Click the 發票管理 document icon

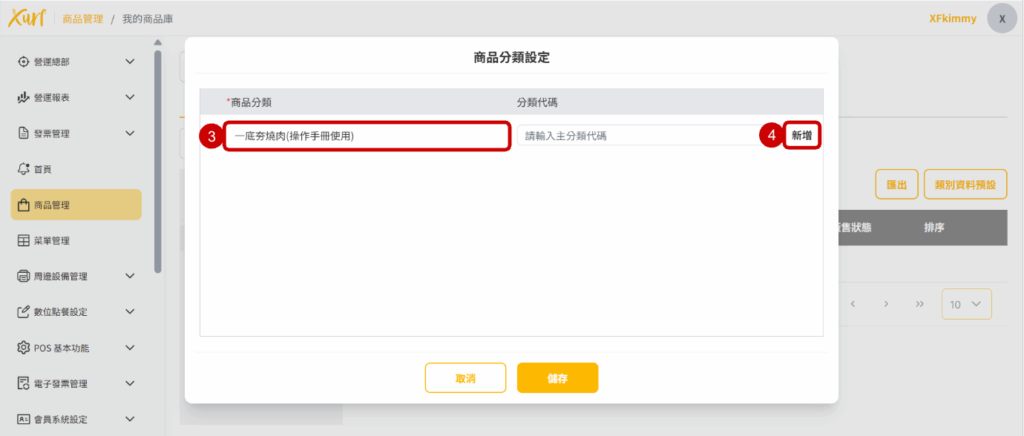24,133
